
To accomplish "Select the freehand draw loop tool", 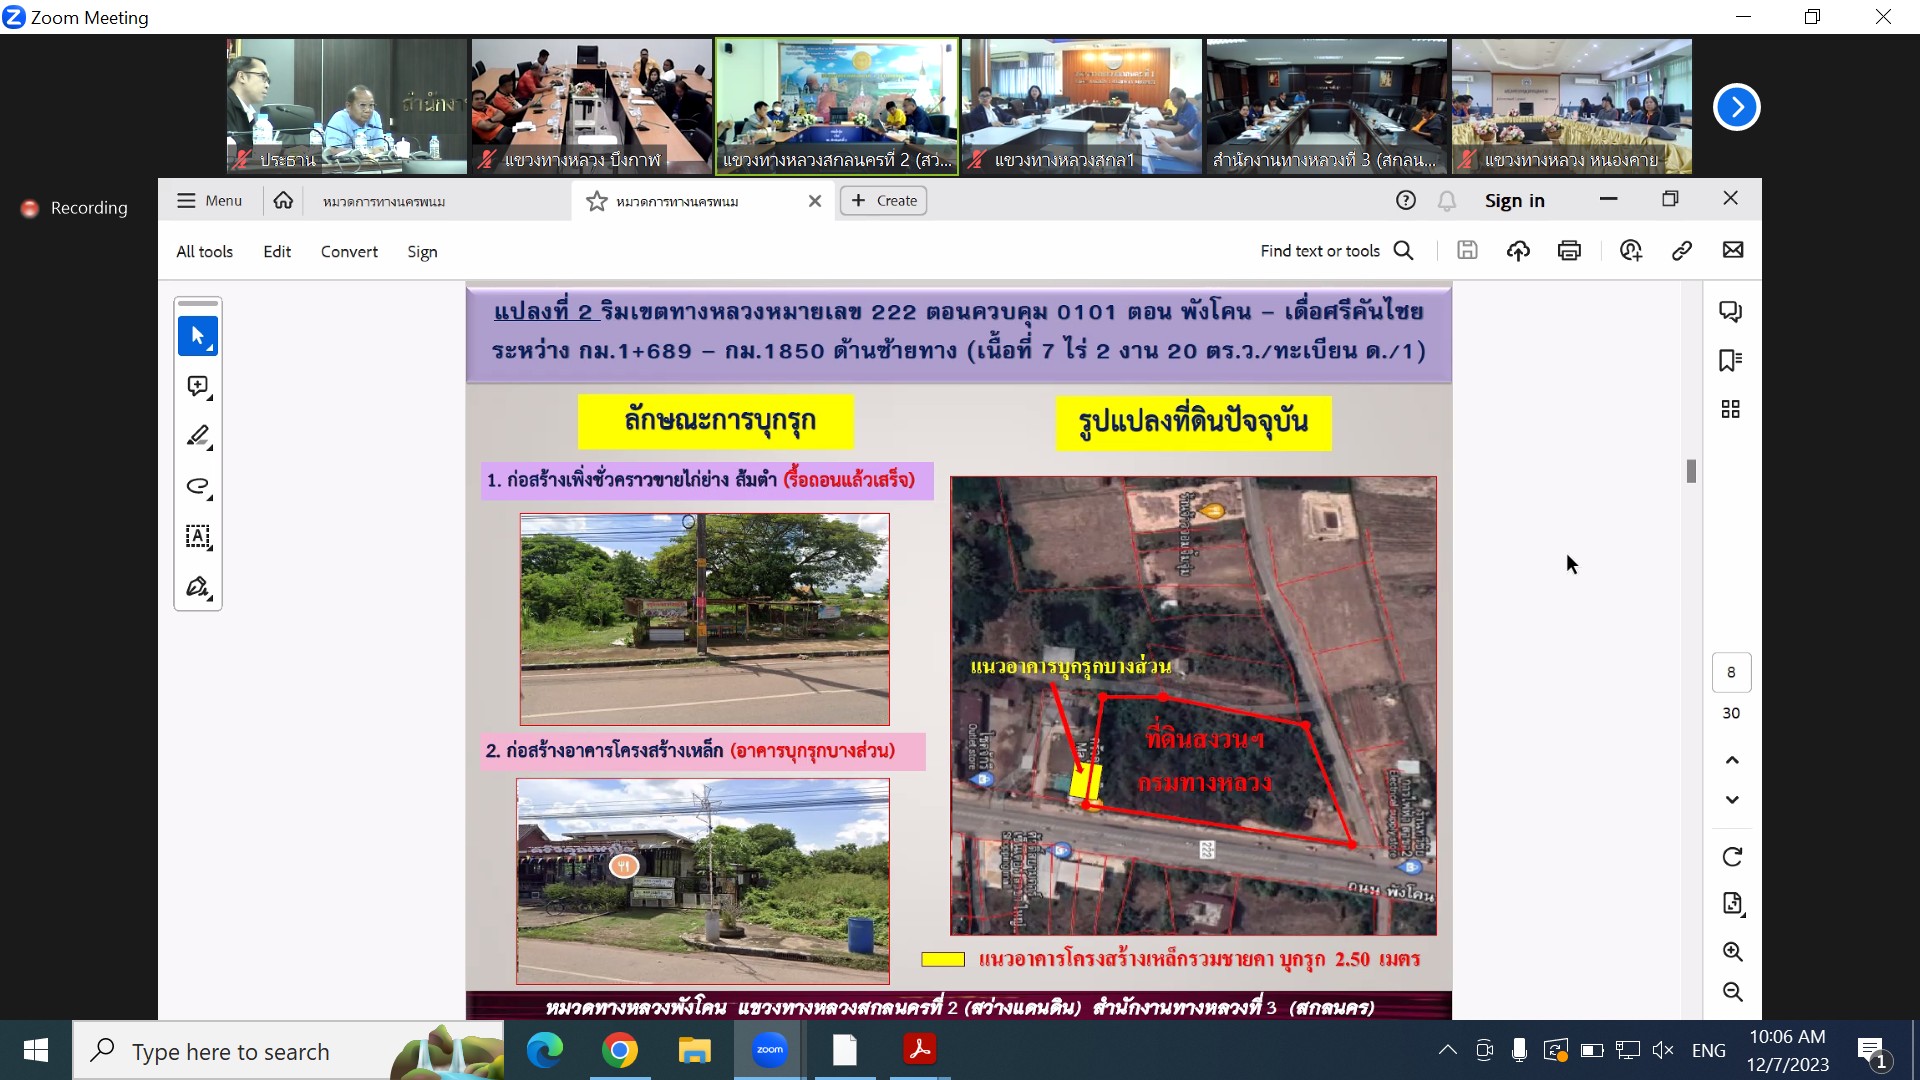I will click(x=197, y=487).
